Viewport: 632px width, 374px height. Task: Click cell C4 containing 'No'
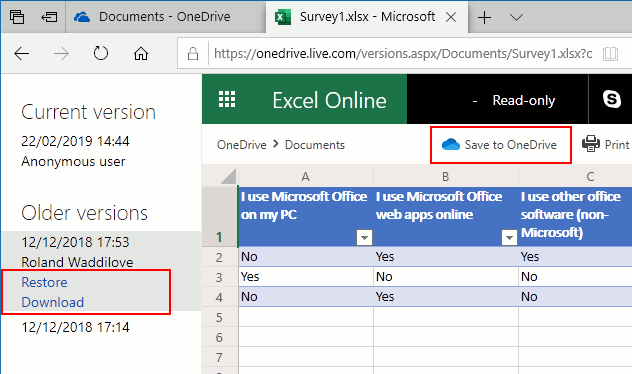pyautogui.click(x=576, y=297)
